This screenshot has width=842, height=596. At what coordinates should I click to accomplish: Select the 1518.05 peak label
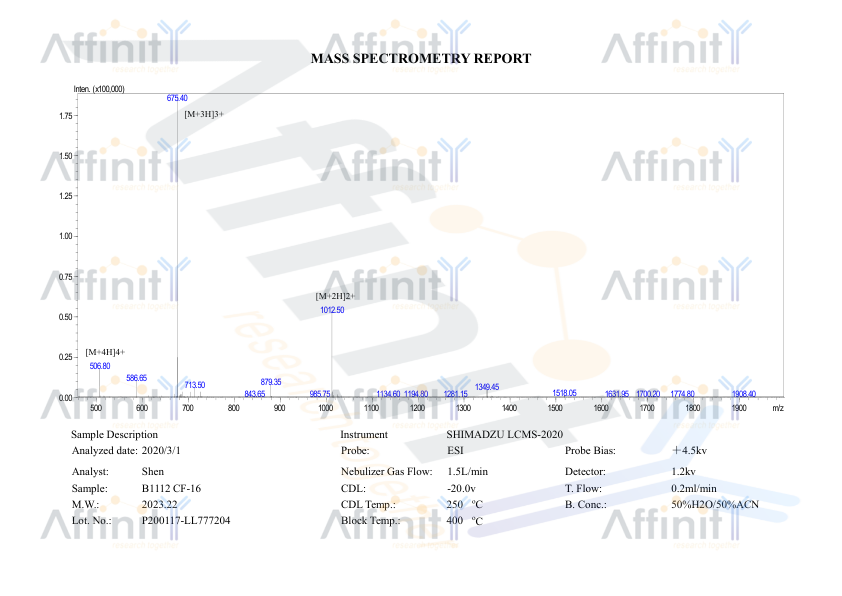coord(564,393)
